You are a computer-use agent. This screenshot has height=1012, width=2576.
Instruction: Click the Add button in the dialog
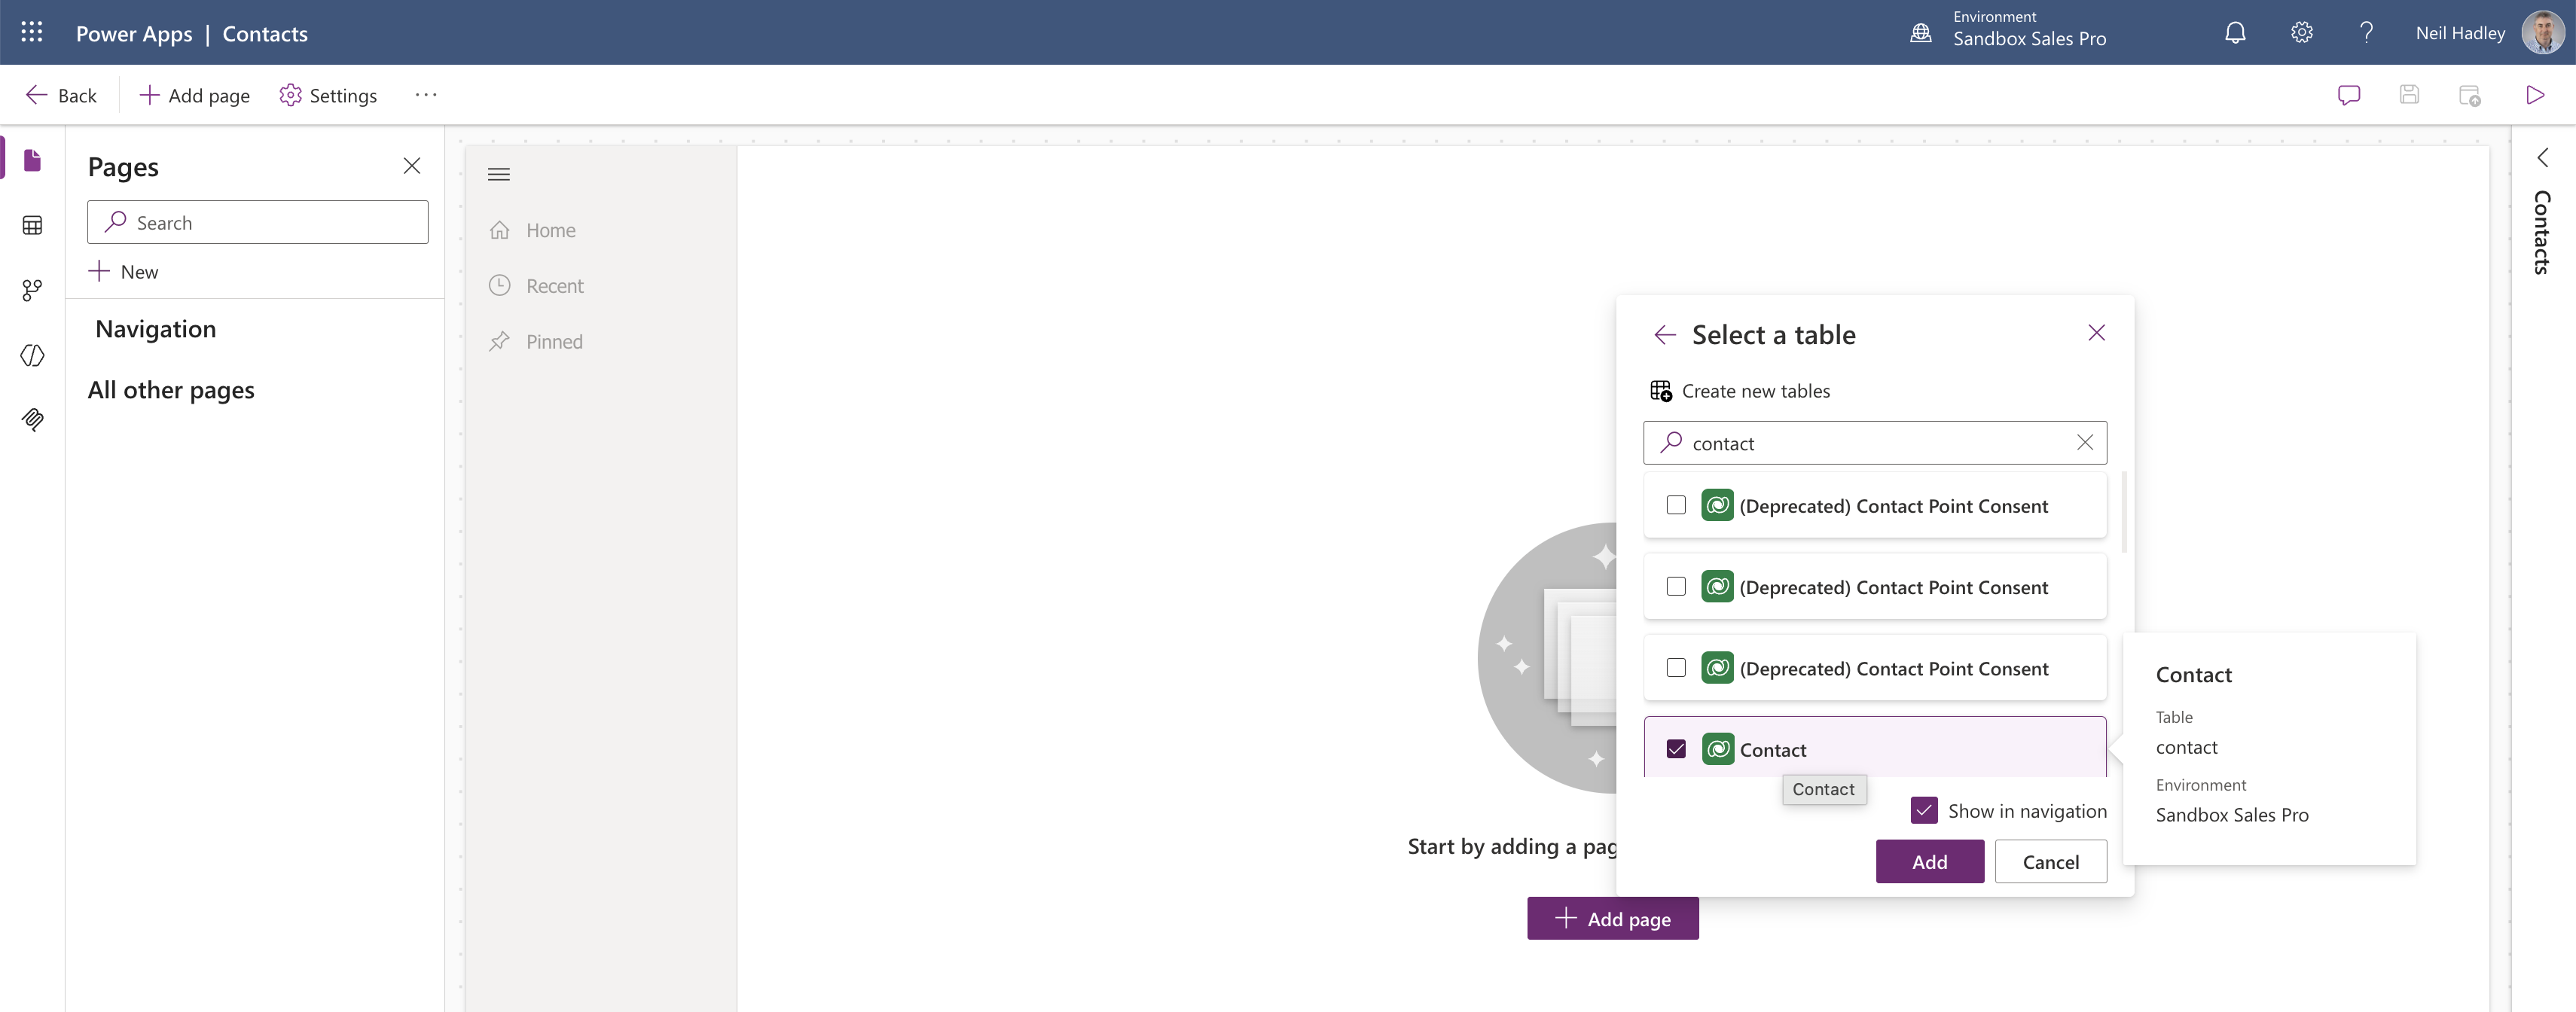point(1929,861)
